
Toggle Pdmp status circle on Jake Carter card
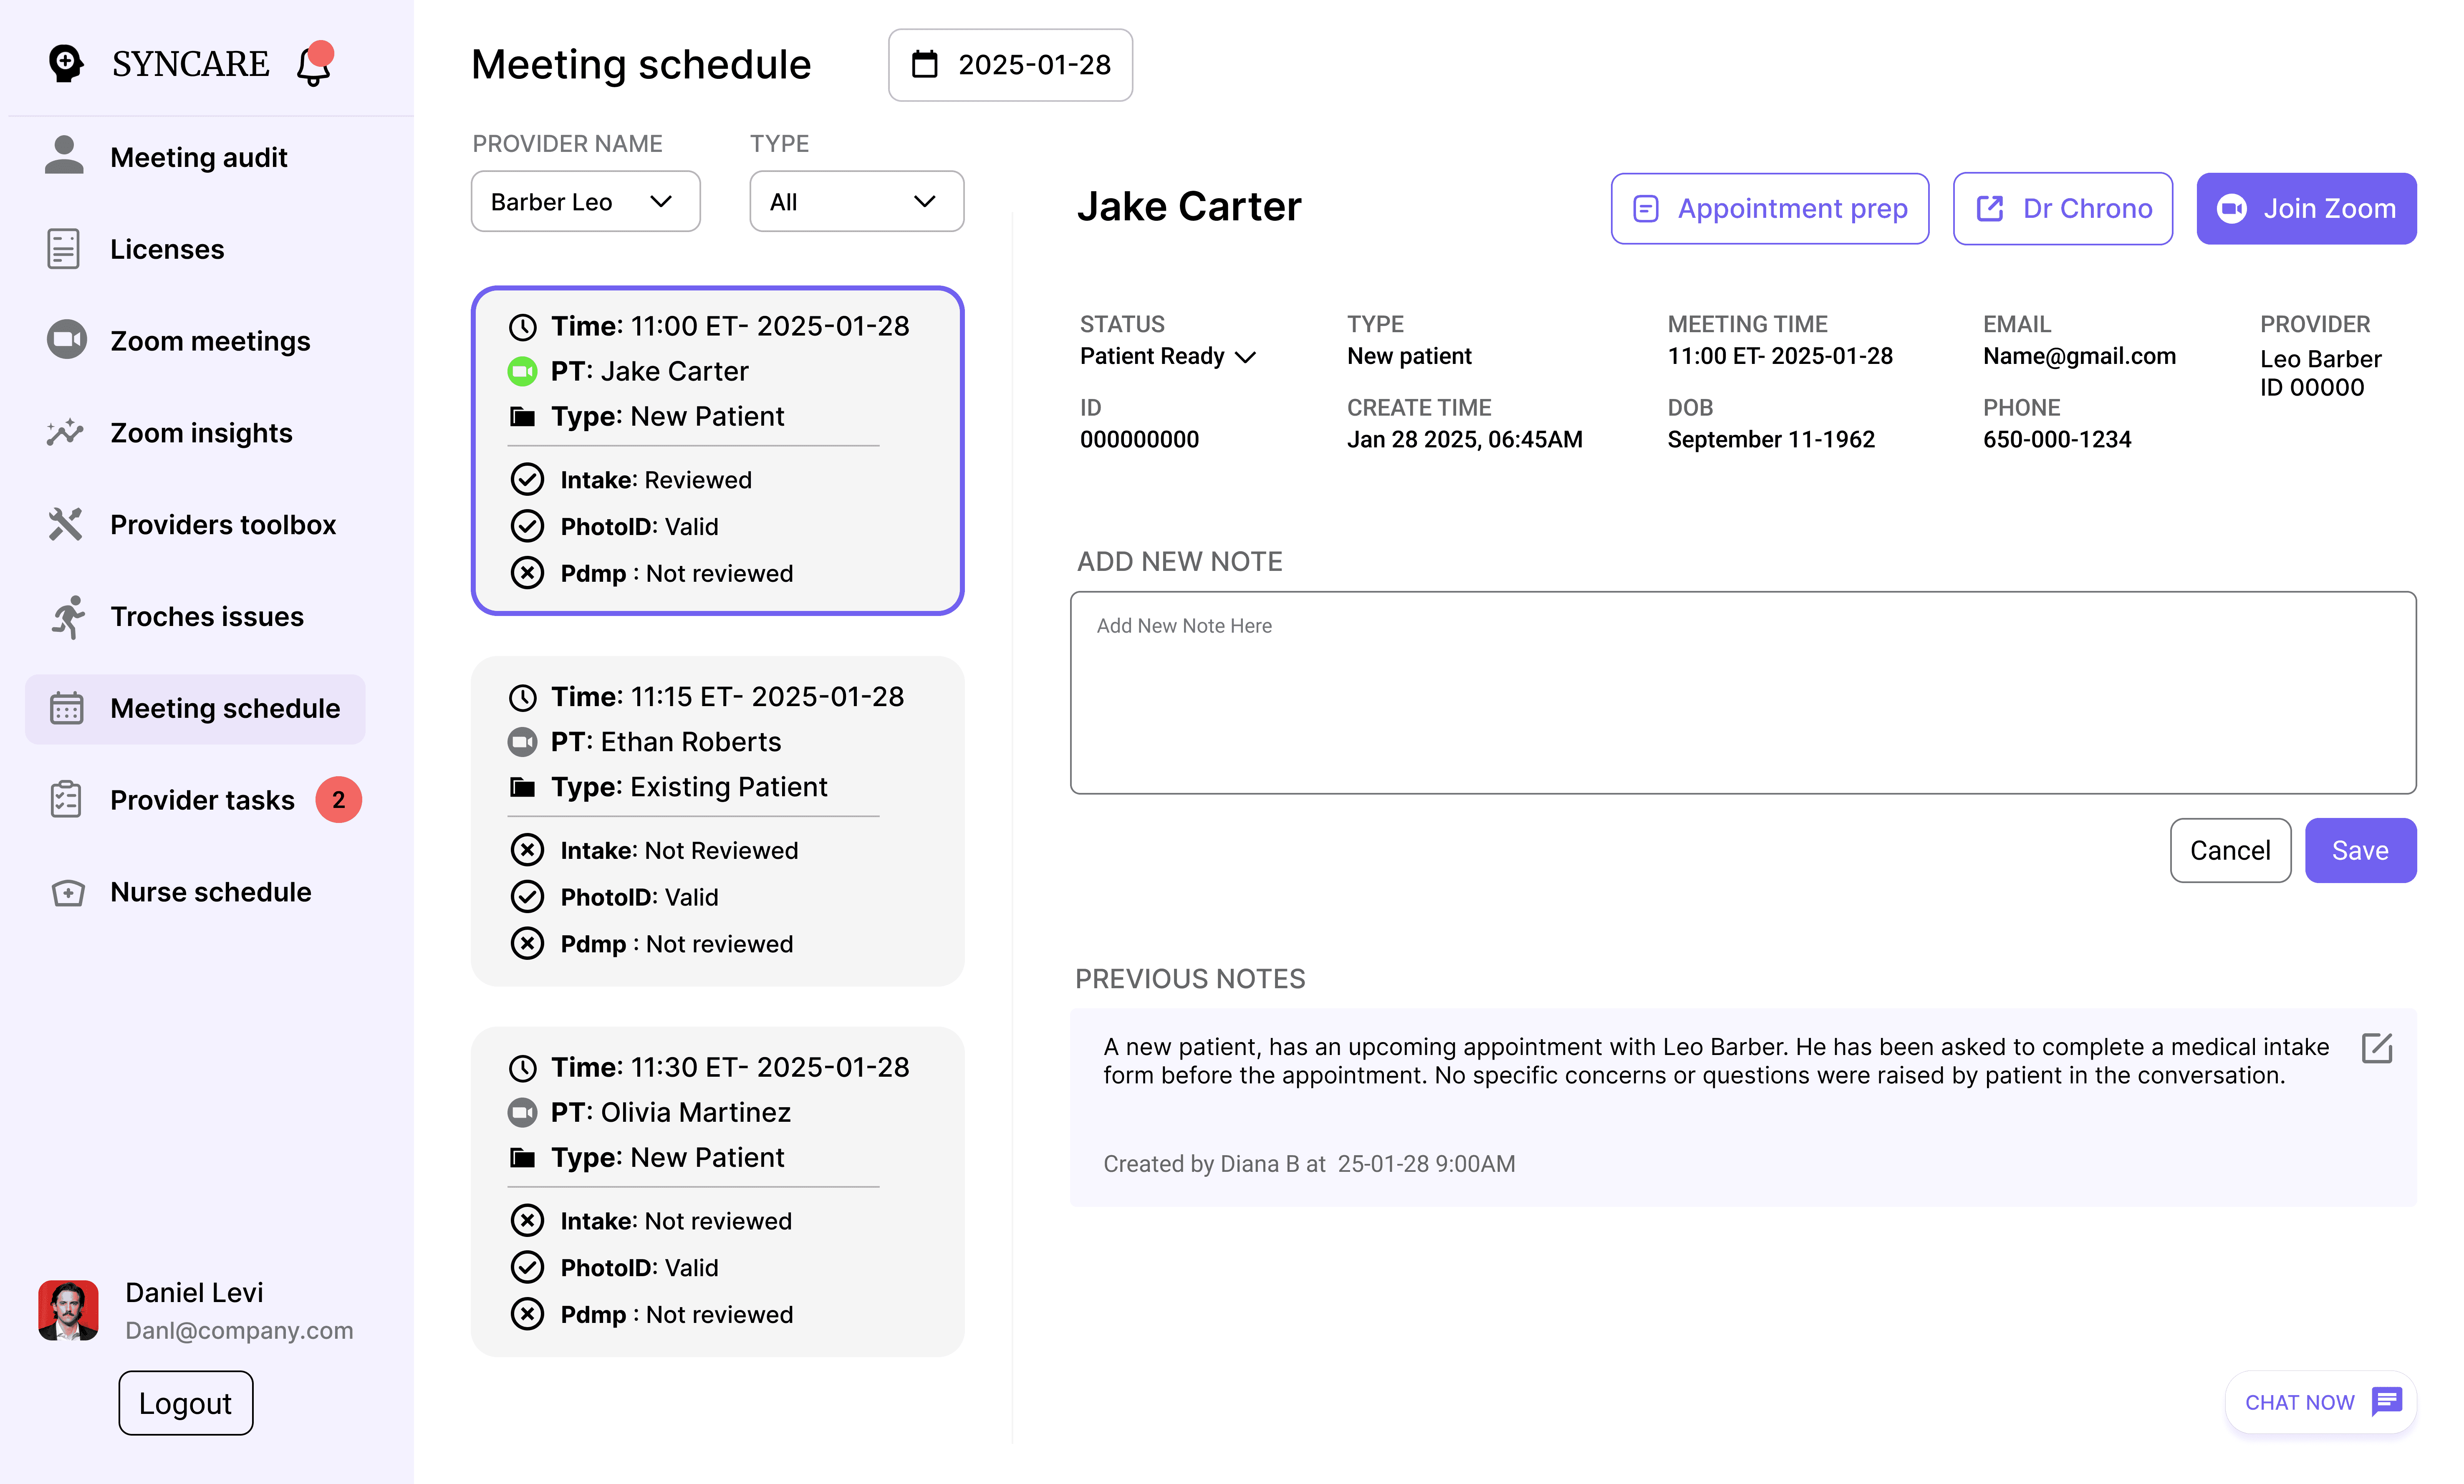click(x=527, y=573)
